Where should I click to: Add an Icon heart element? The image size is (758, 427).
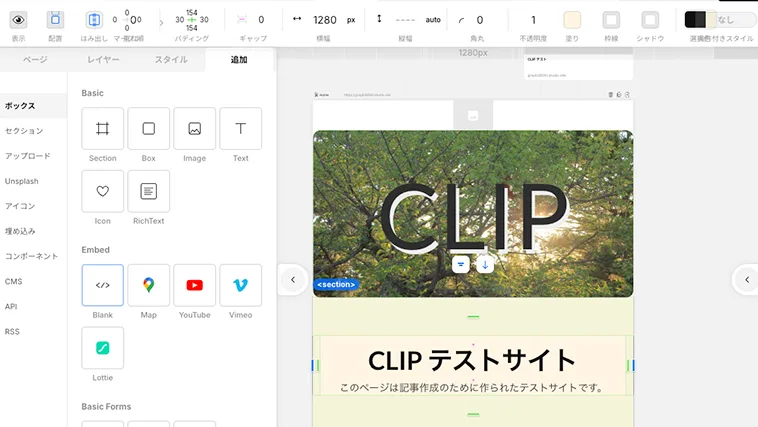pos(102,191)
